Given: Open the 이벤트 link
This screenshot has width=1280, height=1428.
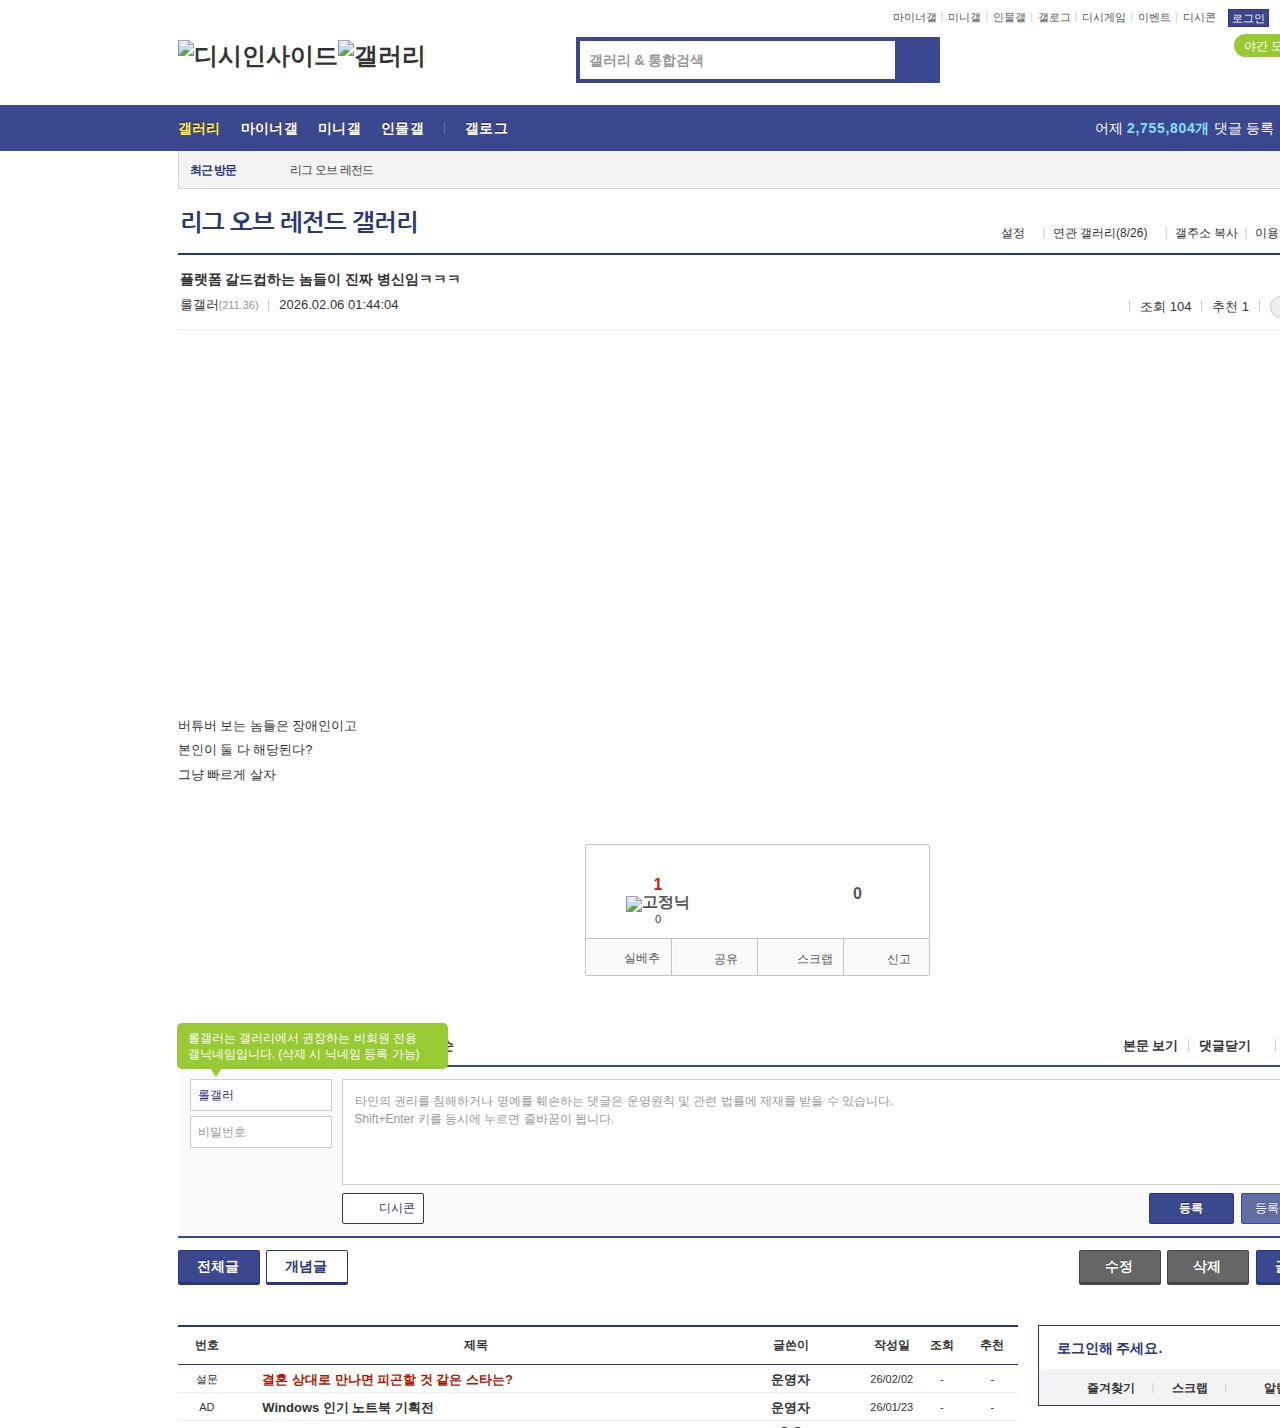Looking at the screenshot, I should coord(1154,18).
